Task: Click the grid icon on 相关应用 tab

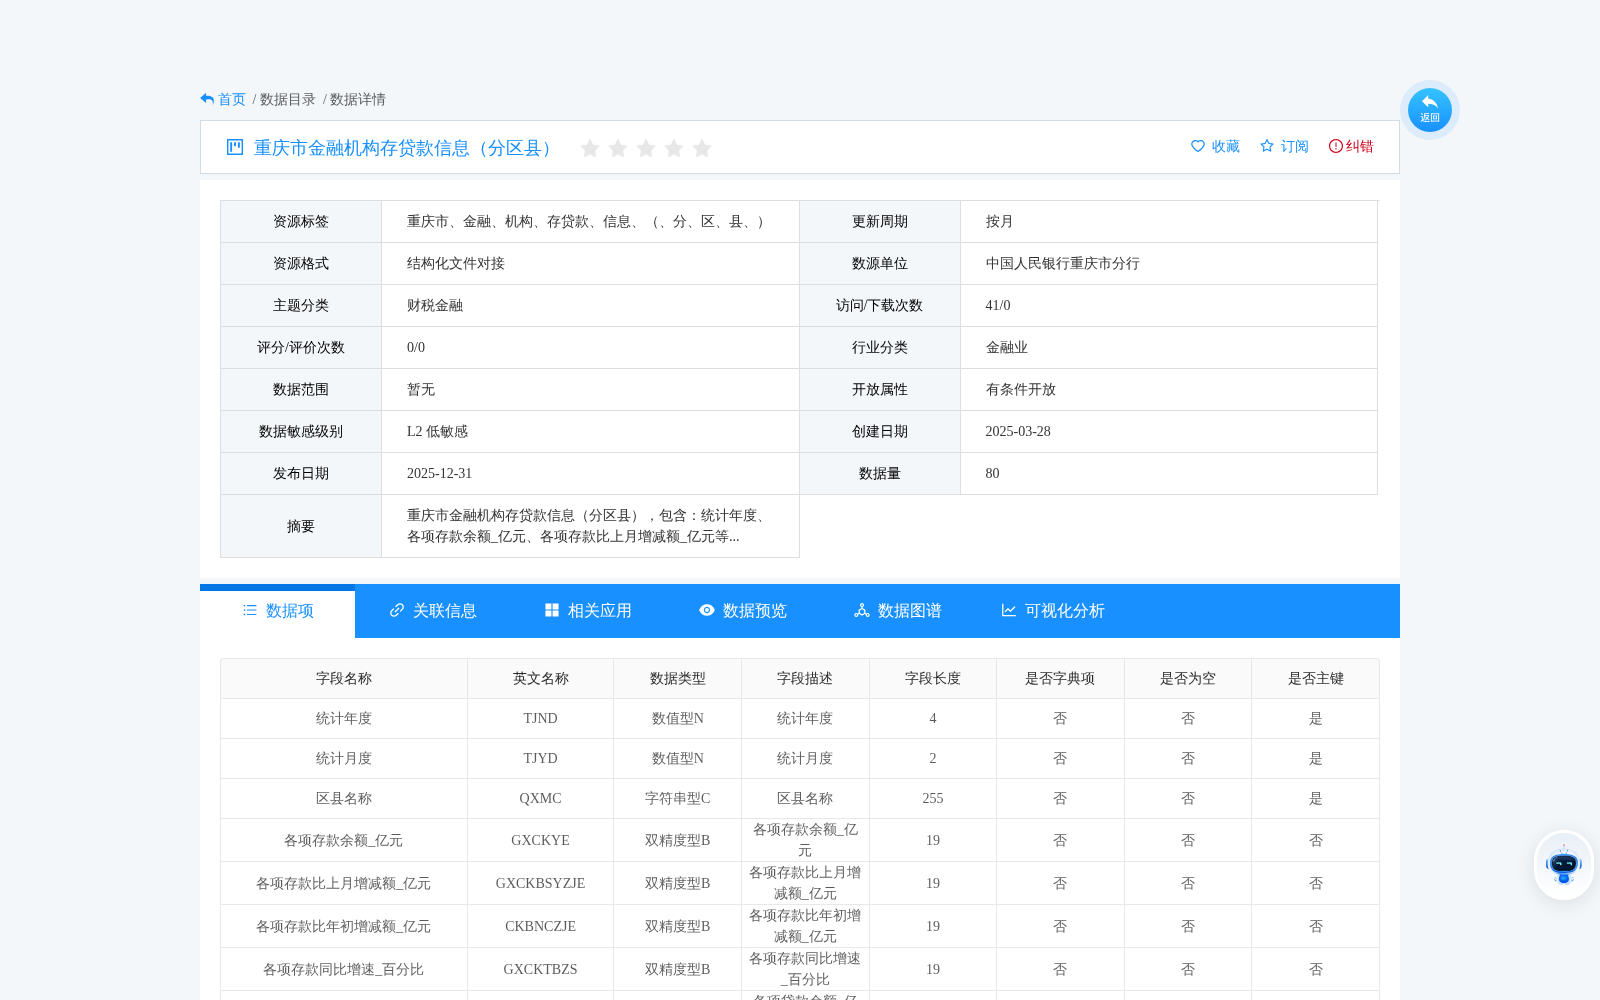Action: [x=552, y=610]
